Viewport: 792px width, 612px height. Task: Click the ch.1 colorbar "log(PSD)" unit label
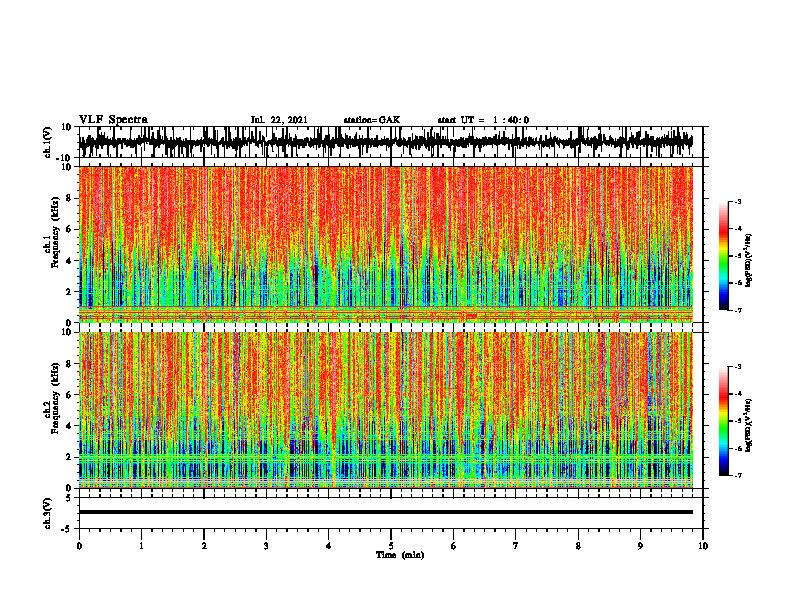coord(749,261)
